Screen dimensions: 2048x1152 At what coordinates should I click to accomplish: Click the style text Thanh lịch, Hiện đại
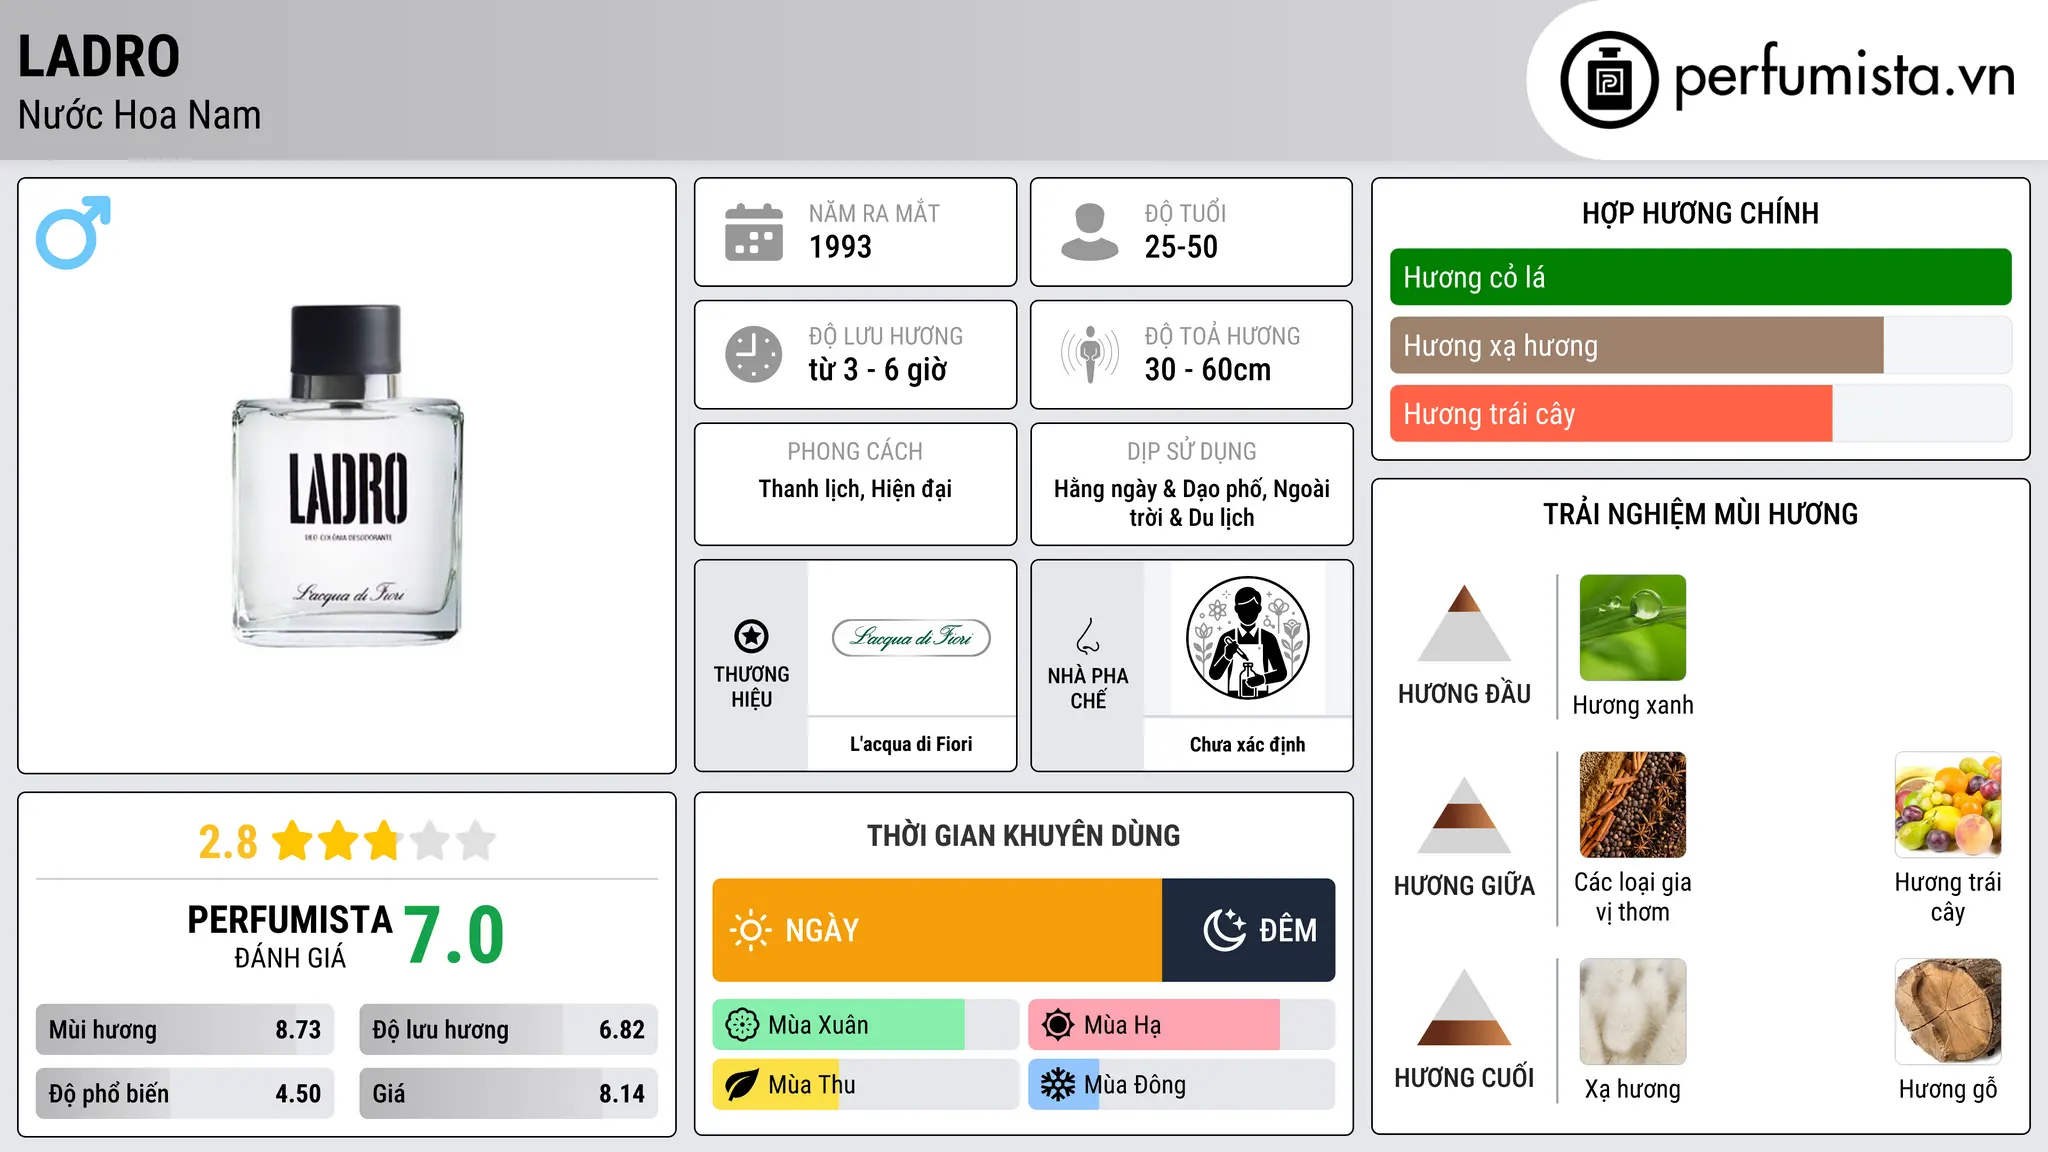855,489
